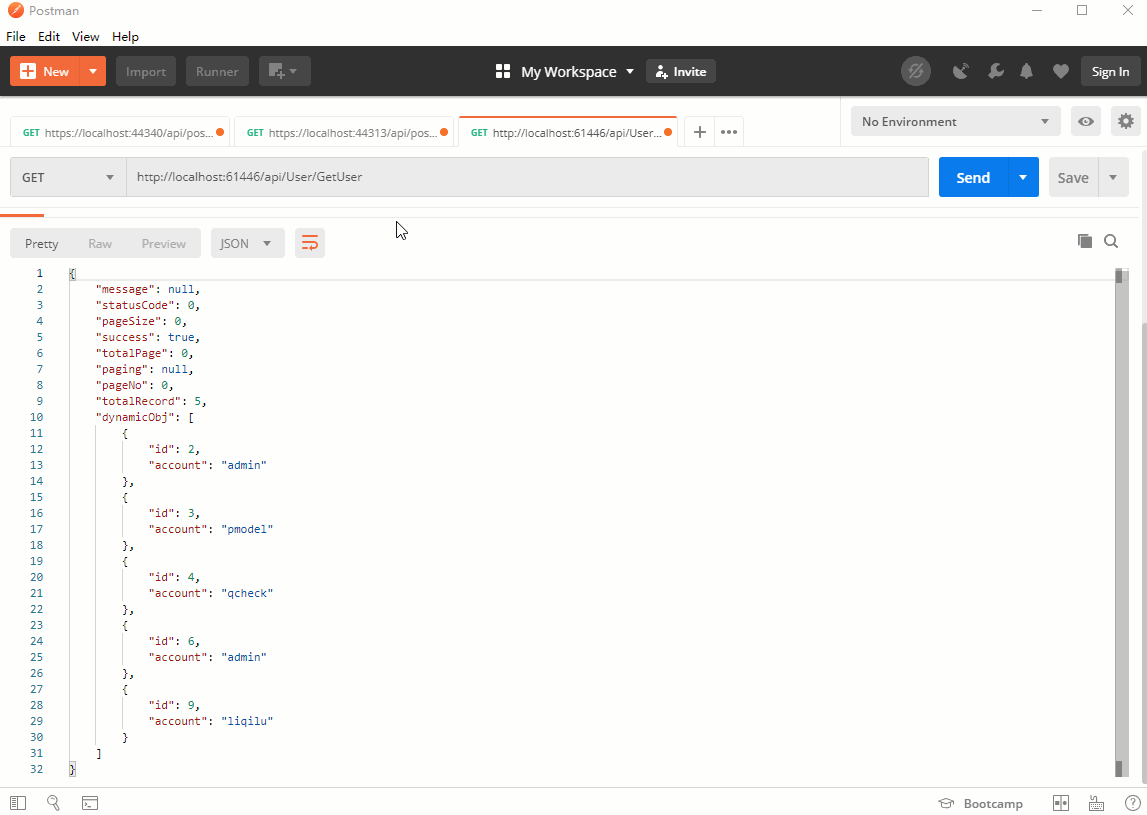Open the Capture requests satellite icon
This screenshot has width=1147, height=815.
(x=960, y=71)
